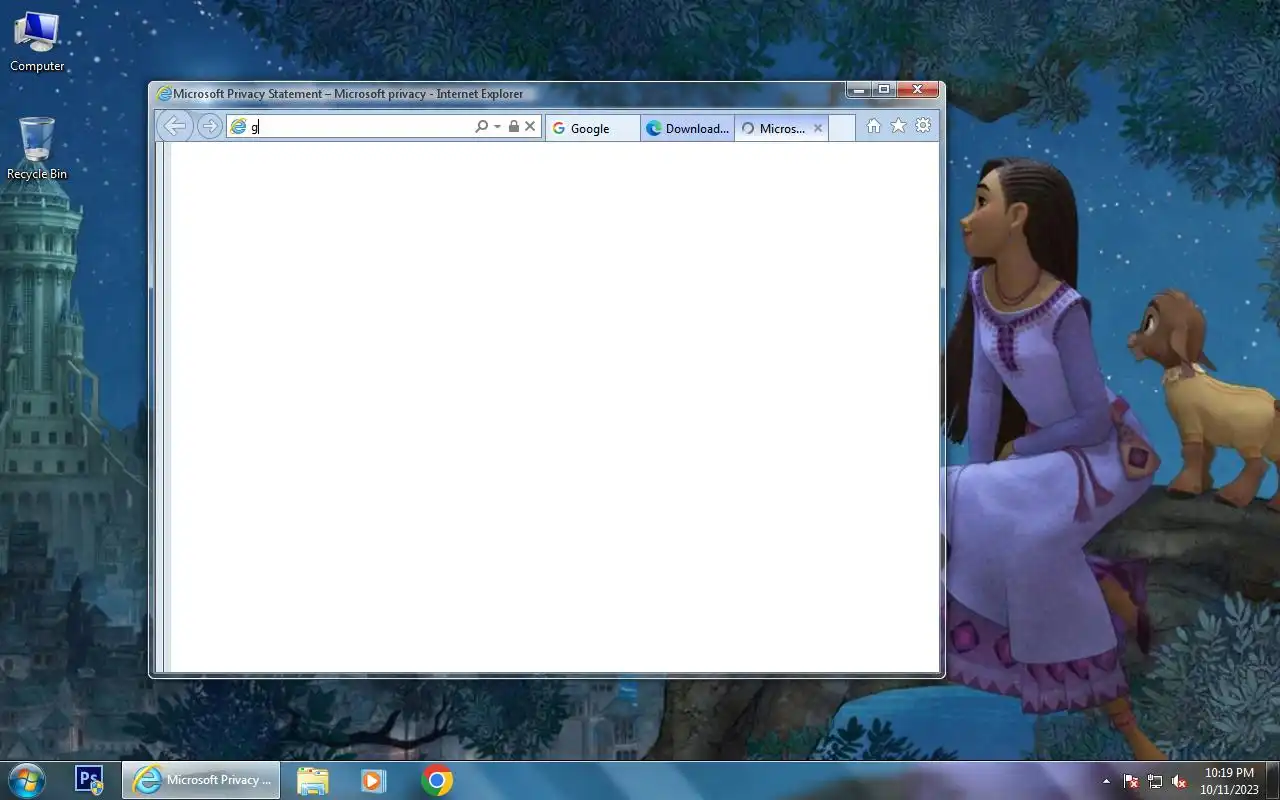Viewport: 1280px width, 800px height.
Task: Open the network status tray icon
Action: pos(1155,781)
